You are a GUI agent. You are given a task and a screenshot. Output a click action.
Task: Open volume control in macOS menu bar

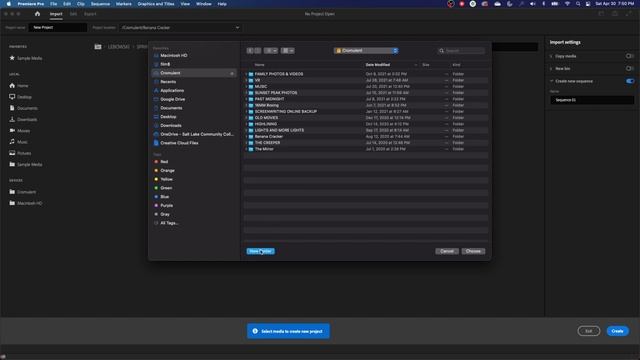533,4
